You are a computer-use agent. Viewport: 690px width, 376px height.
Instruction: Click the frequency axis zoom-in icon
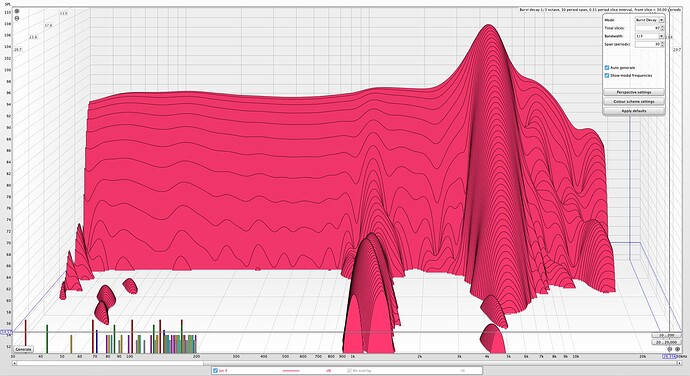pyautogui.click(x=678, y=349)
